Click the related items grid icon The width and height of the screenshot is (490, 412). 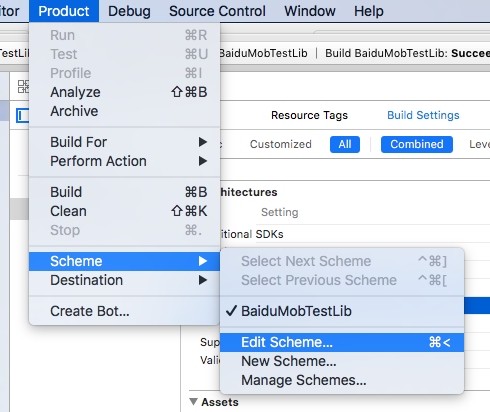point(23,87)
